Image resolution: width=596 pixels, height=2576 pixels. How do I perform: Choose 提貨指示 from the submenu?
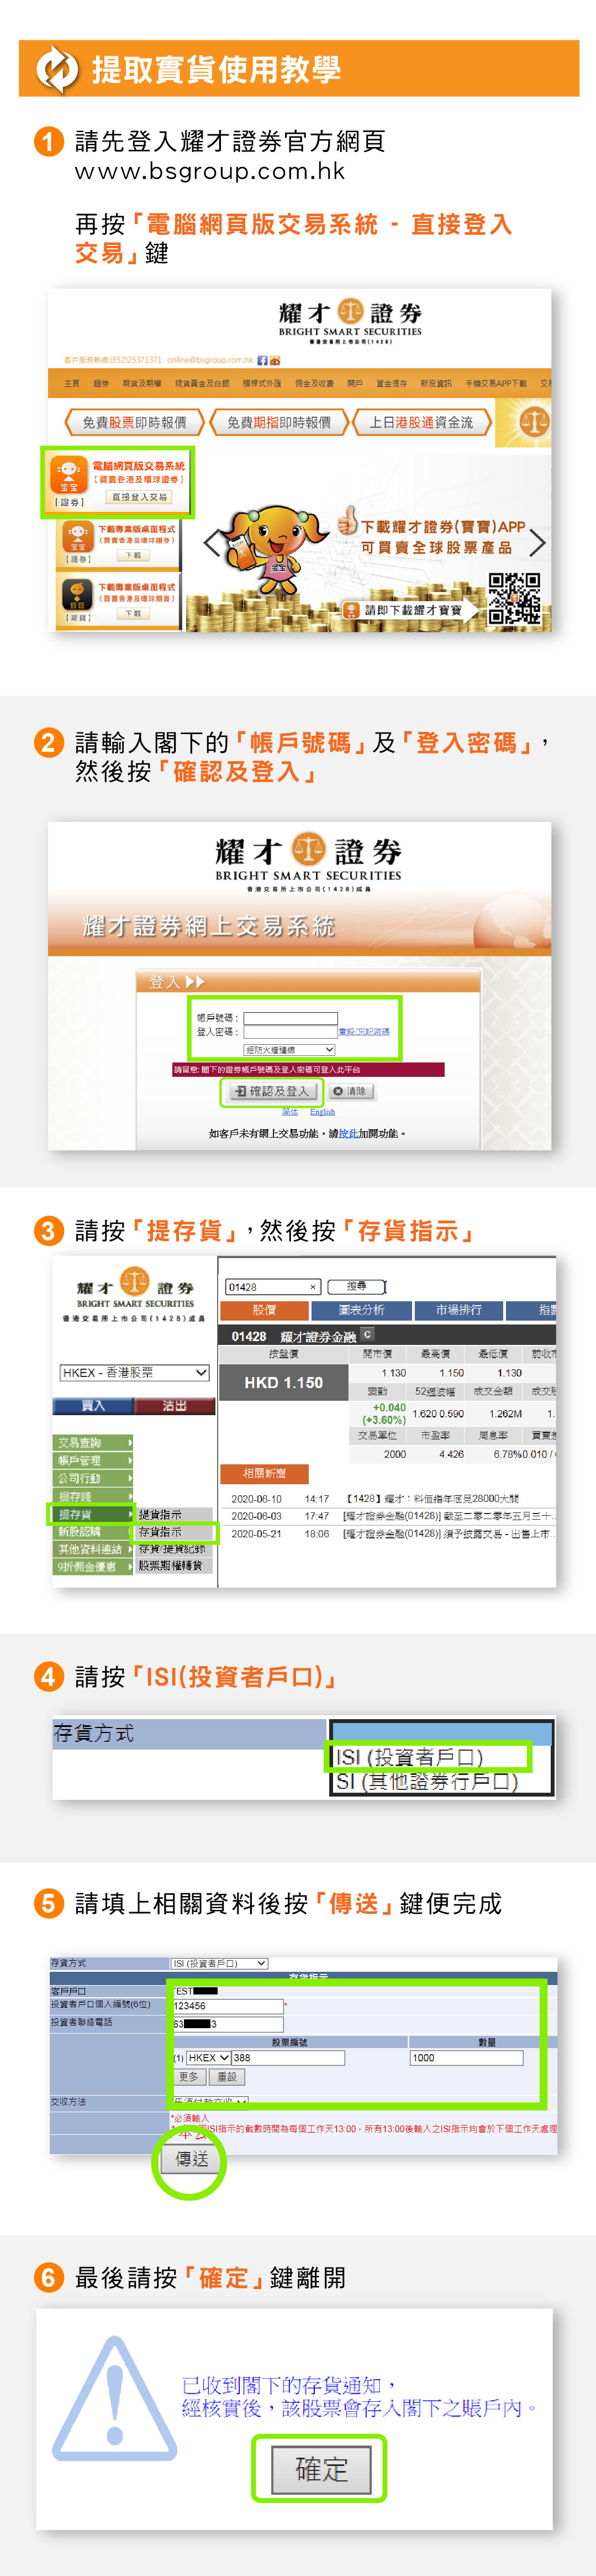pos(175,1515)
